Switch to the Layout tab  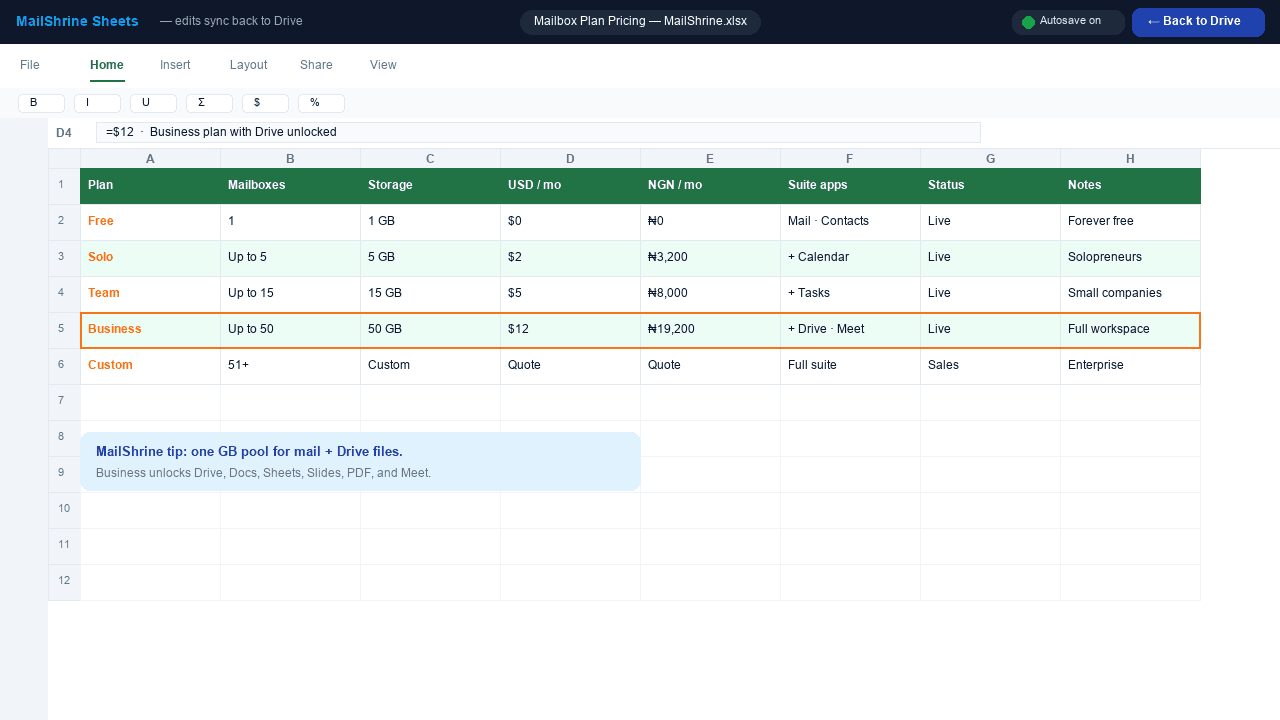249,65
